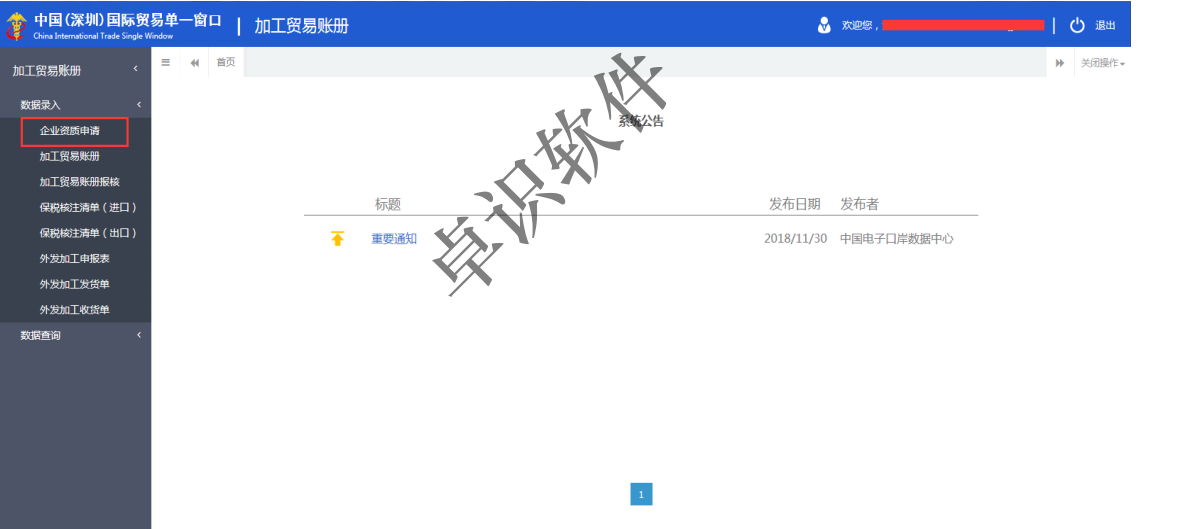Click the power logout icon
This screenshot has width=1189, height=529.
pos(1077,25)
